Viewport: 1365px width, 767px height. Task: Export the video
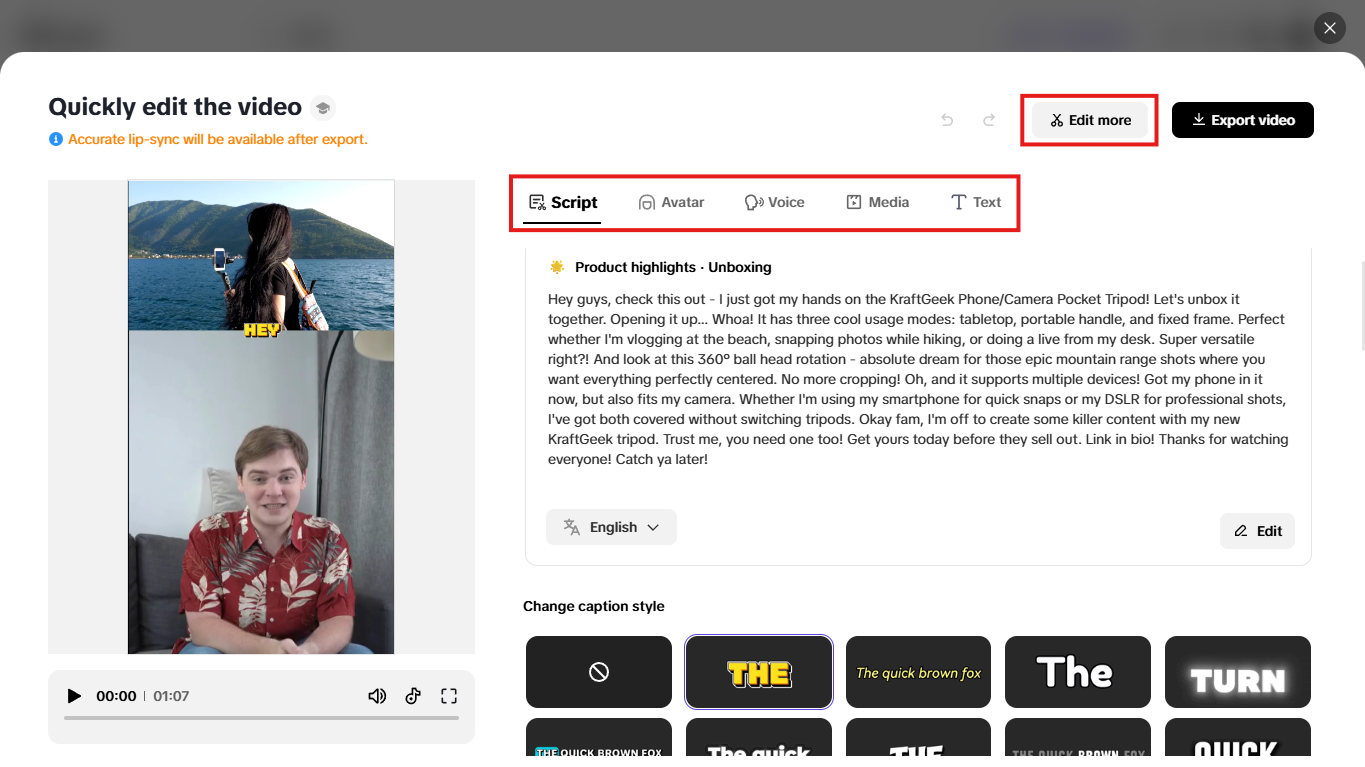1243,120
